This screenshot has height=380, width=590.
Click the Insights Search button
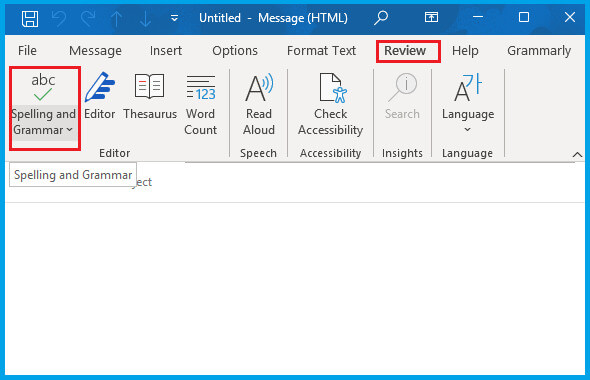tap(402, 96)
